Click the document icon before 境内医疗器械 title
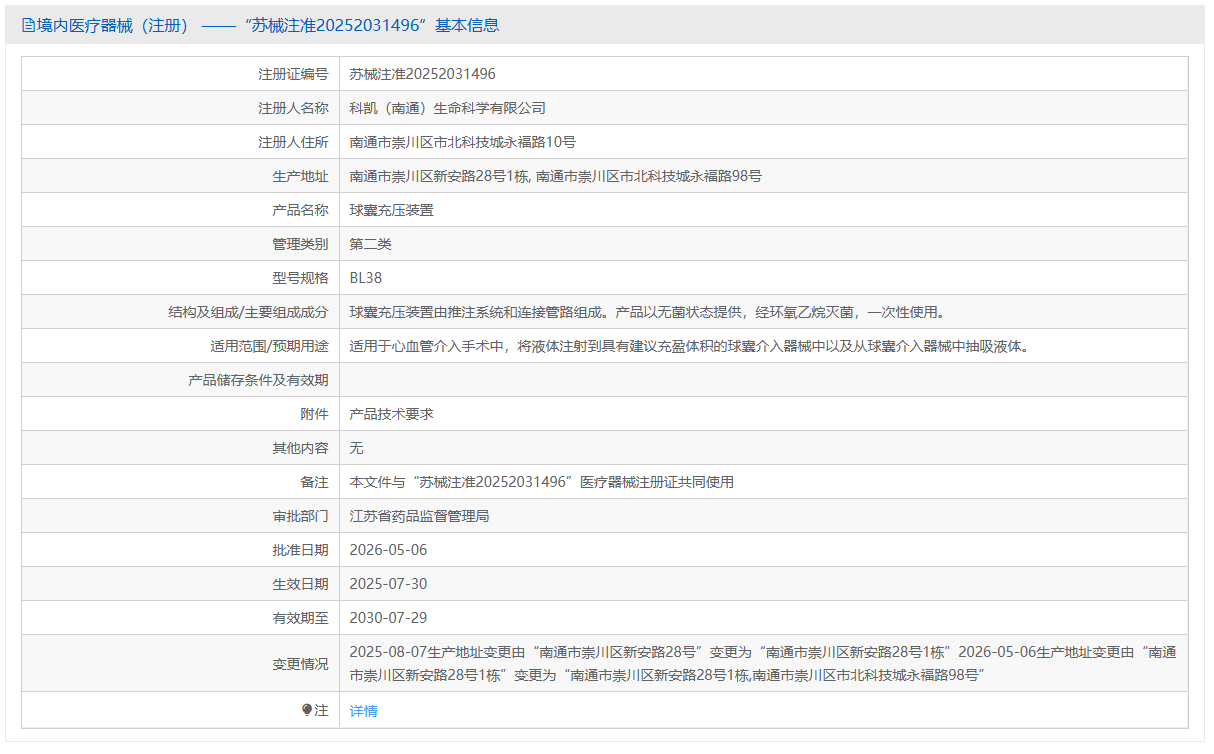The image size is (1214, 754). click(x=28, y=25)
